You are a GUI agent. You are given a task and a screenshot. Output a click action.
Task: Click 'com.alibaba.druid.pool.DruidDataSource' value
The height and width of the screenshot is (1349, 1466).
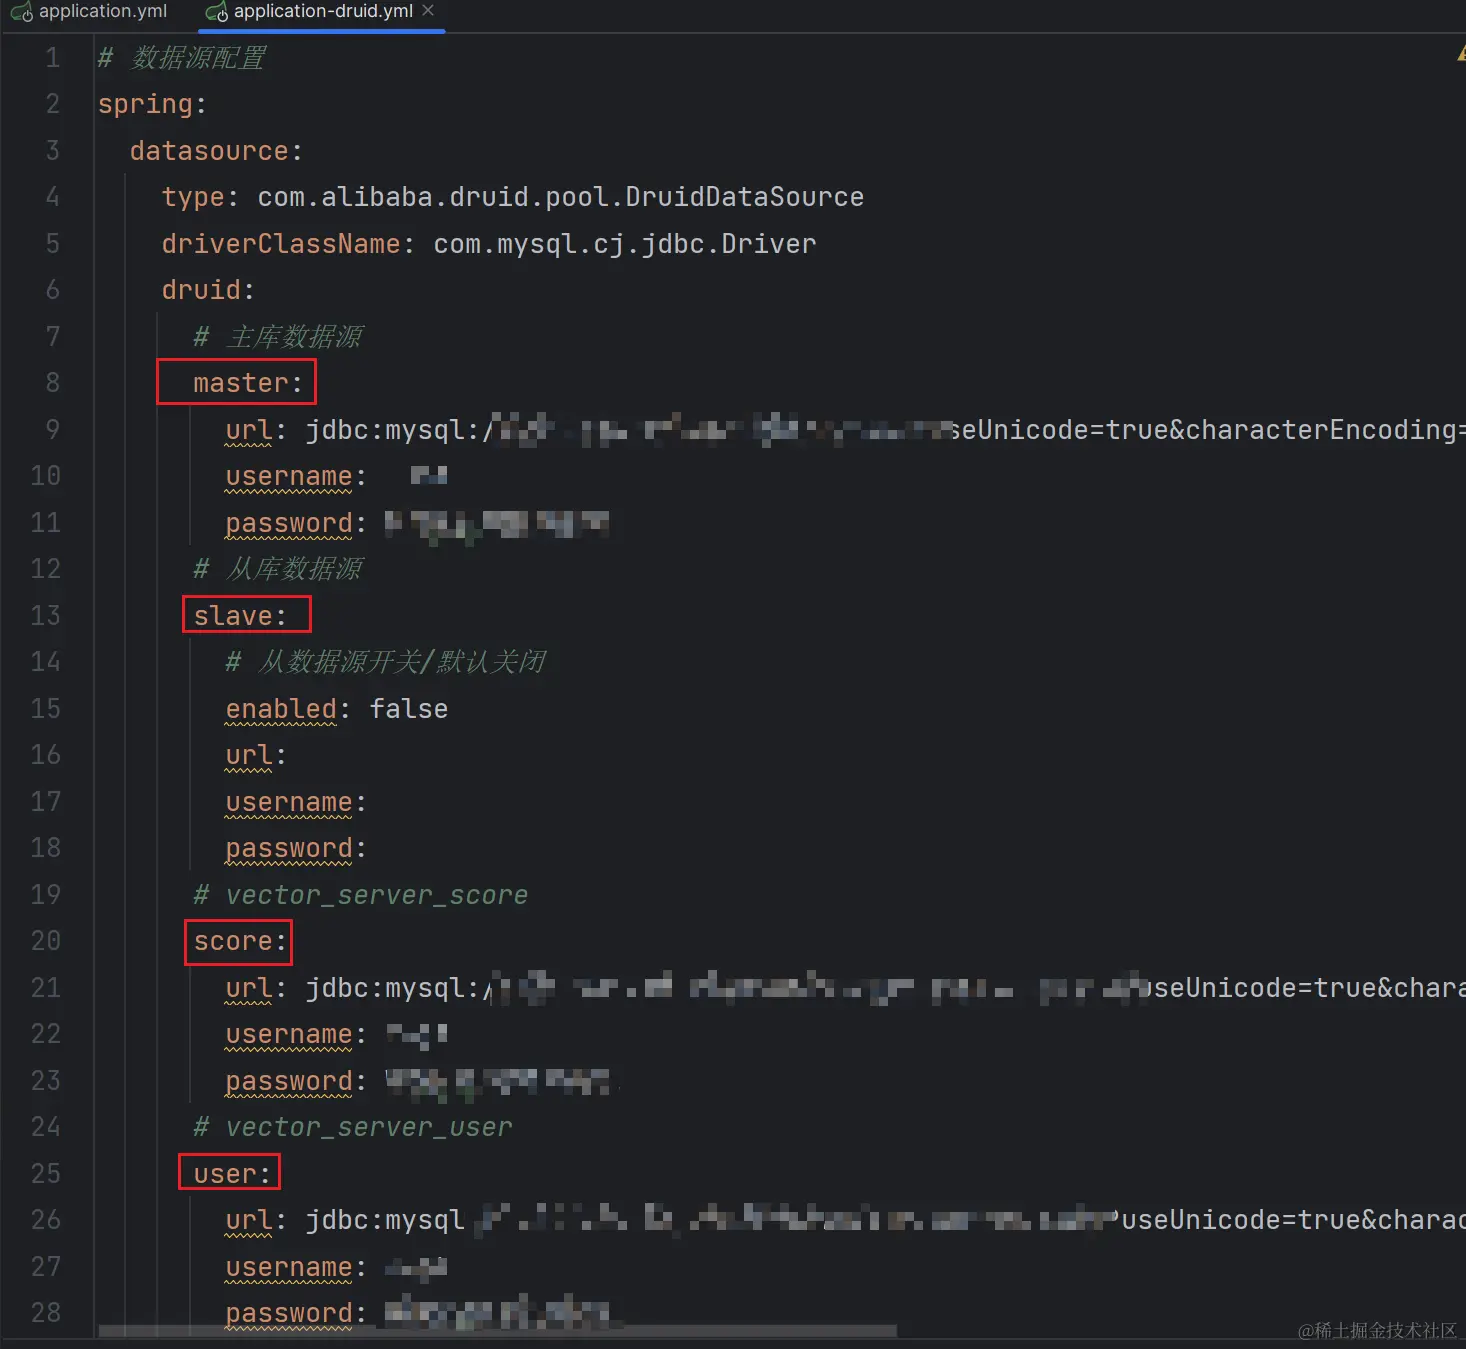point(560,197)
